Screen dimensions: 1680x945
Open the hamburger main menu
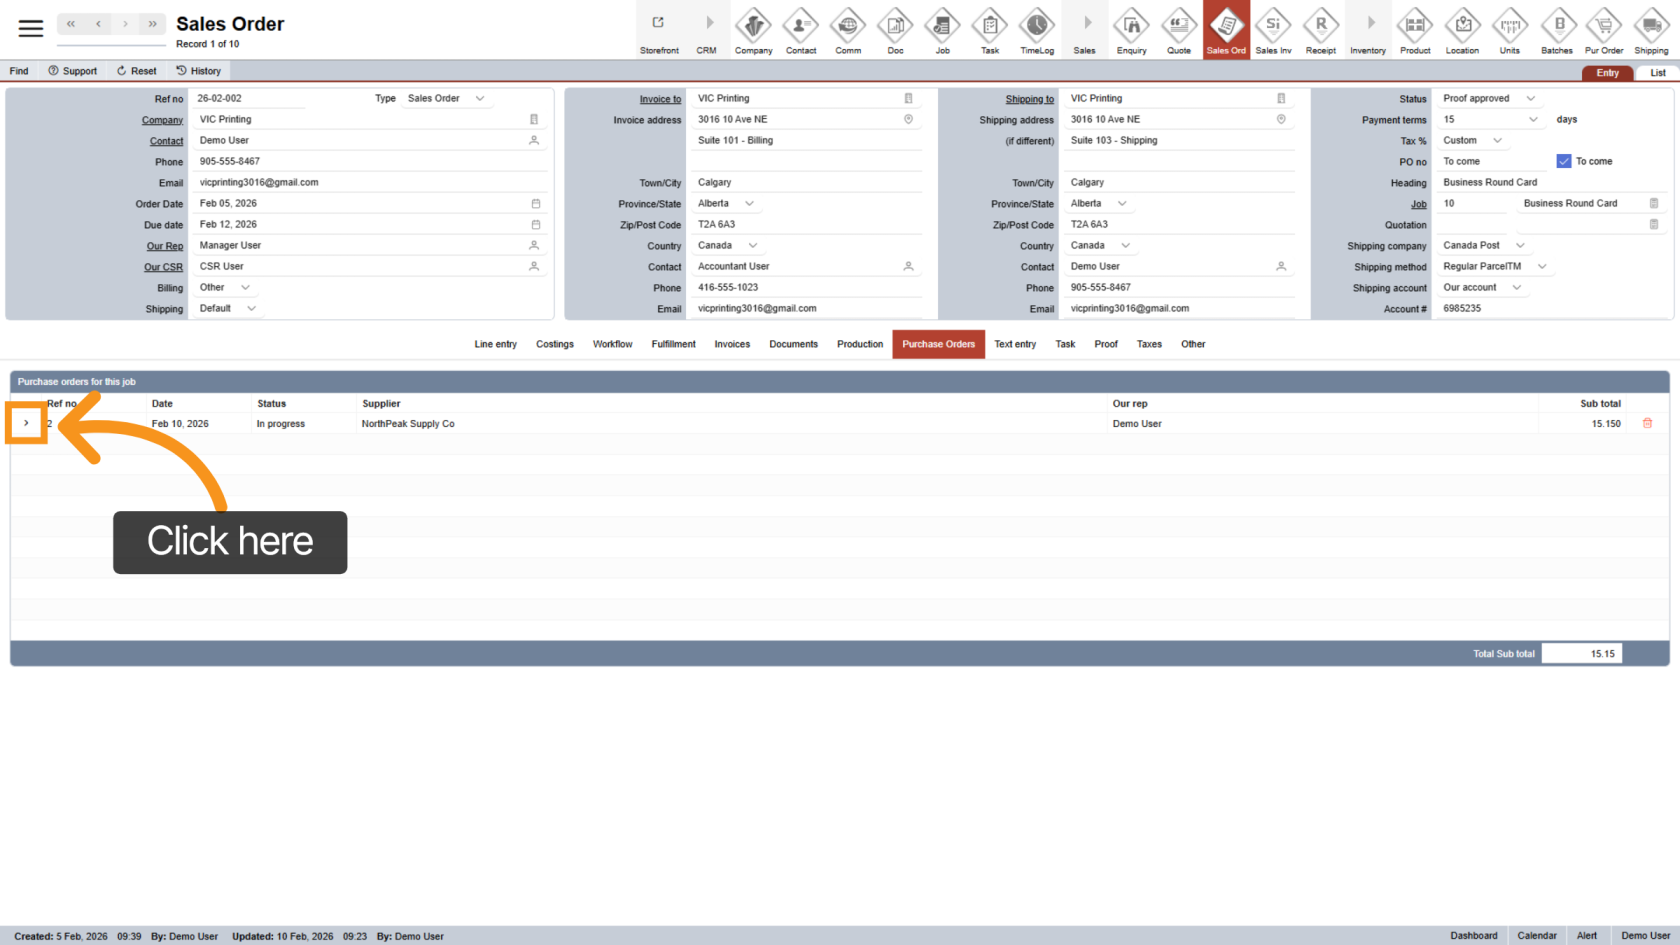coord(31,29)
